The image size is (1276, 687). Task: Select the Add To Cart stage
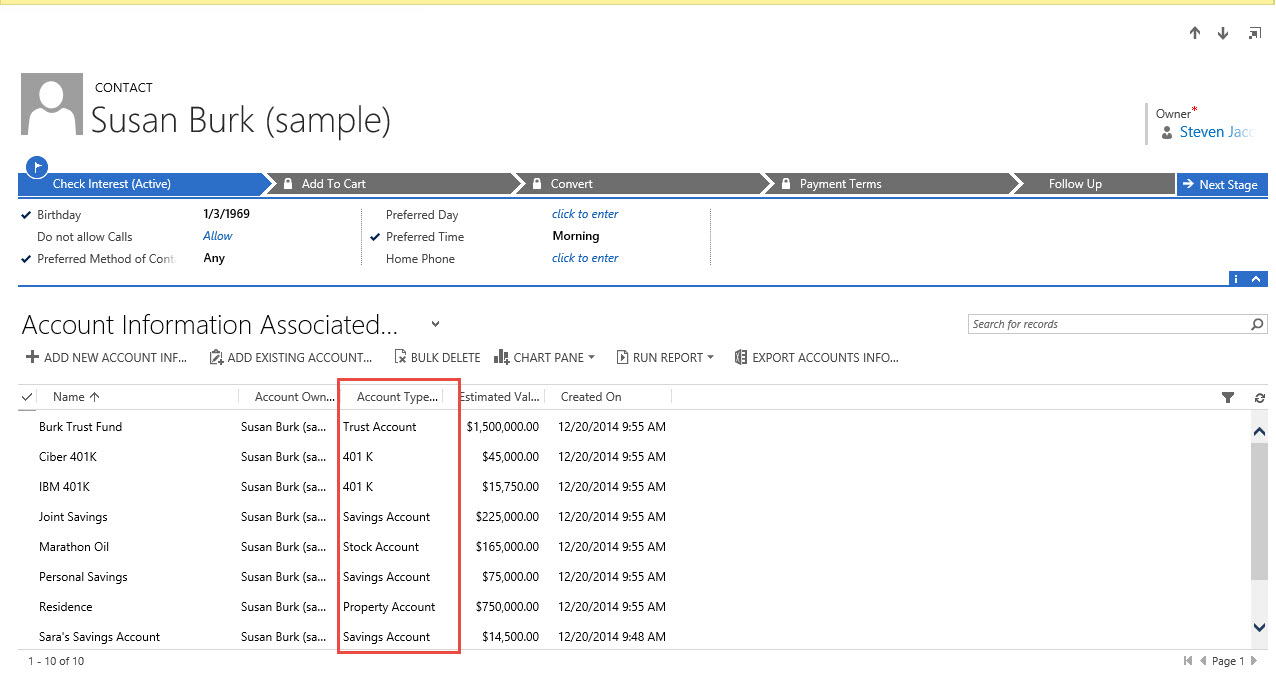(333, 184)
